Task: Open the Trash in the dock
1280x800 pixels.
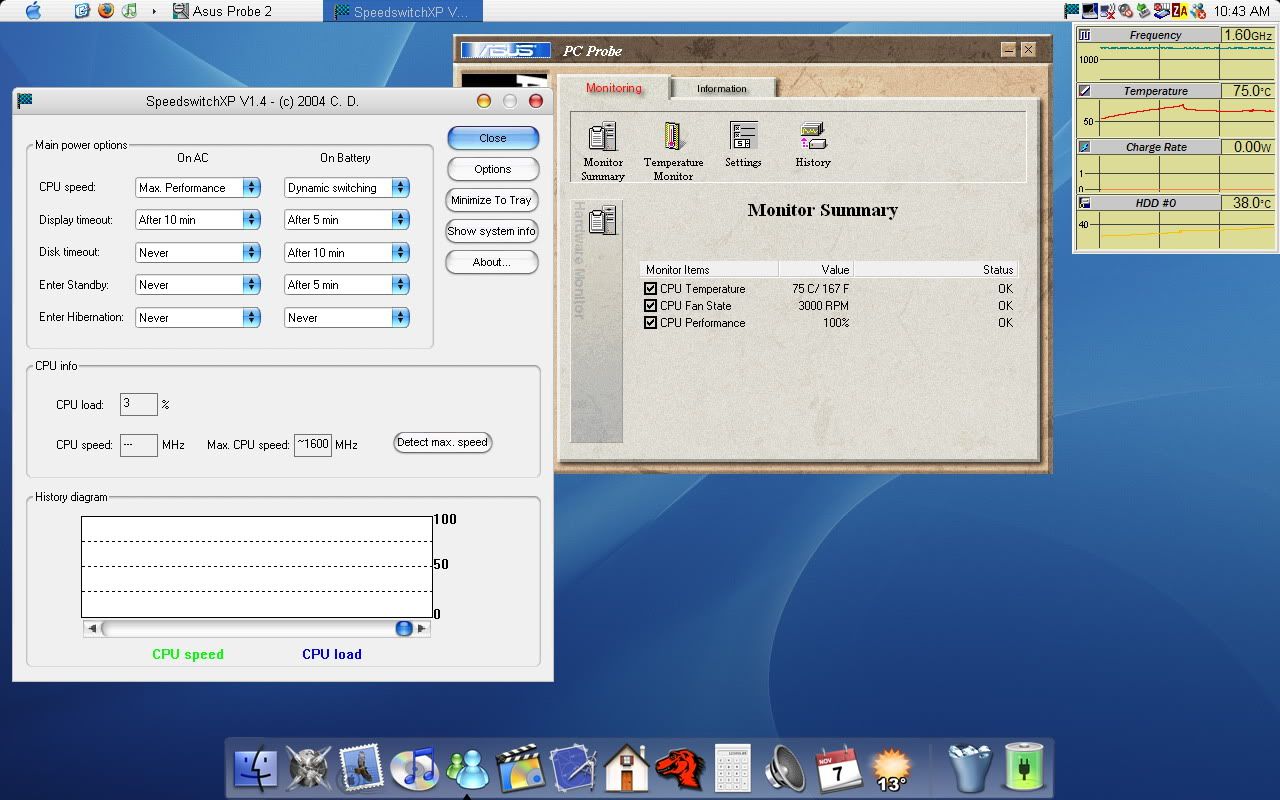Action: click(969, 768)
